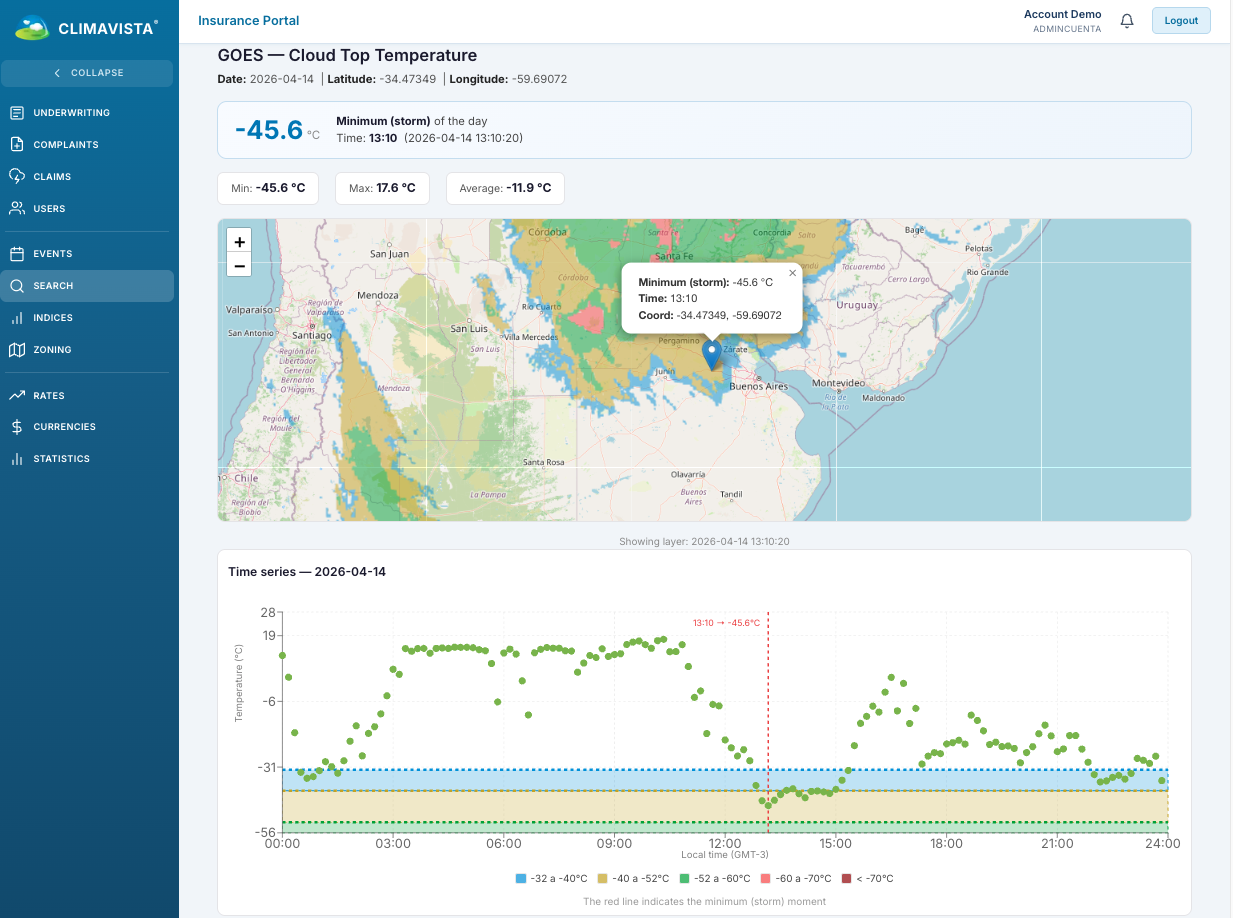
Task: Click the Users people icon
Action: tap(17, 209)
